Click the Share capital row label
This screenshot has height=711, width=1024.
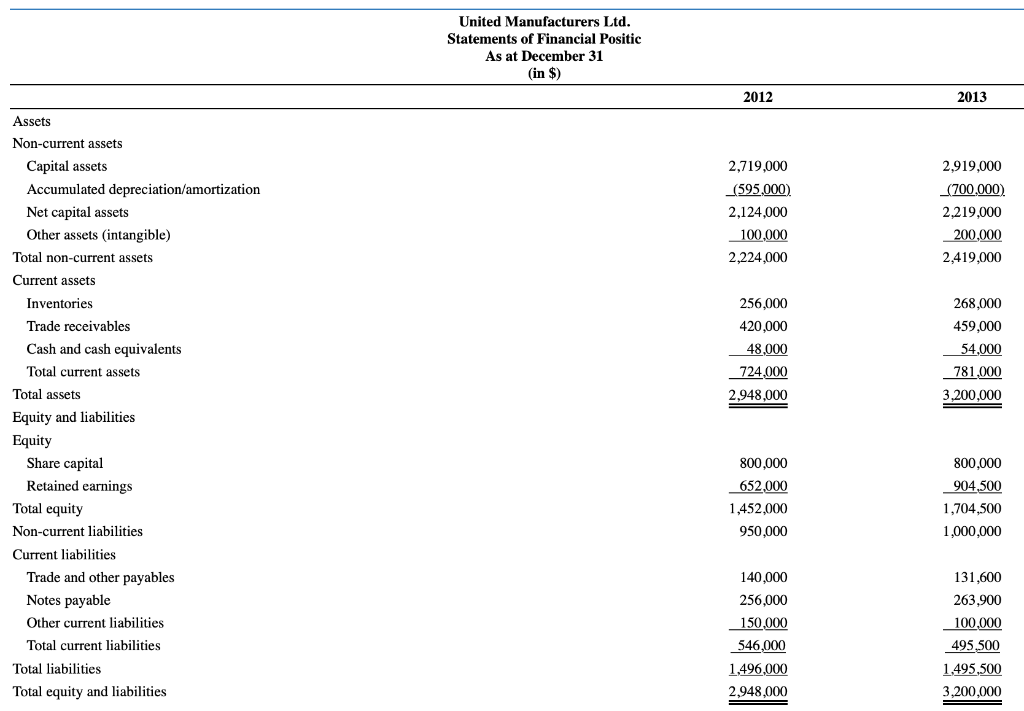pos(65,463)
